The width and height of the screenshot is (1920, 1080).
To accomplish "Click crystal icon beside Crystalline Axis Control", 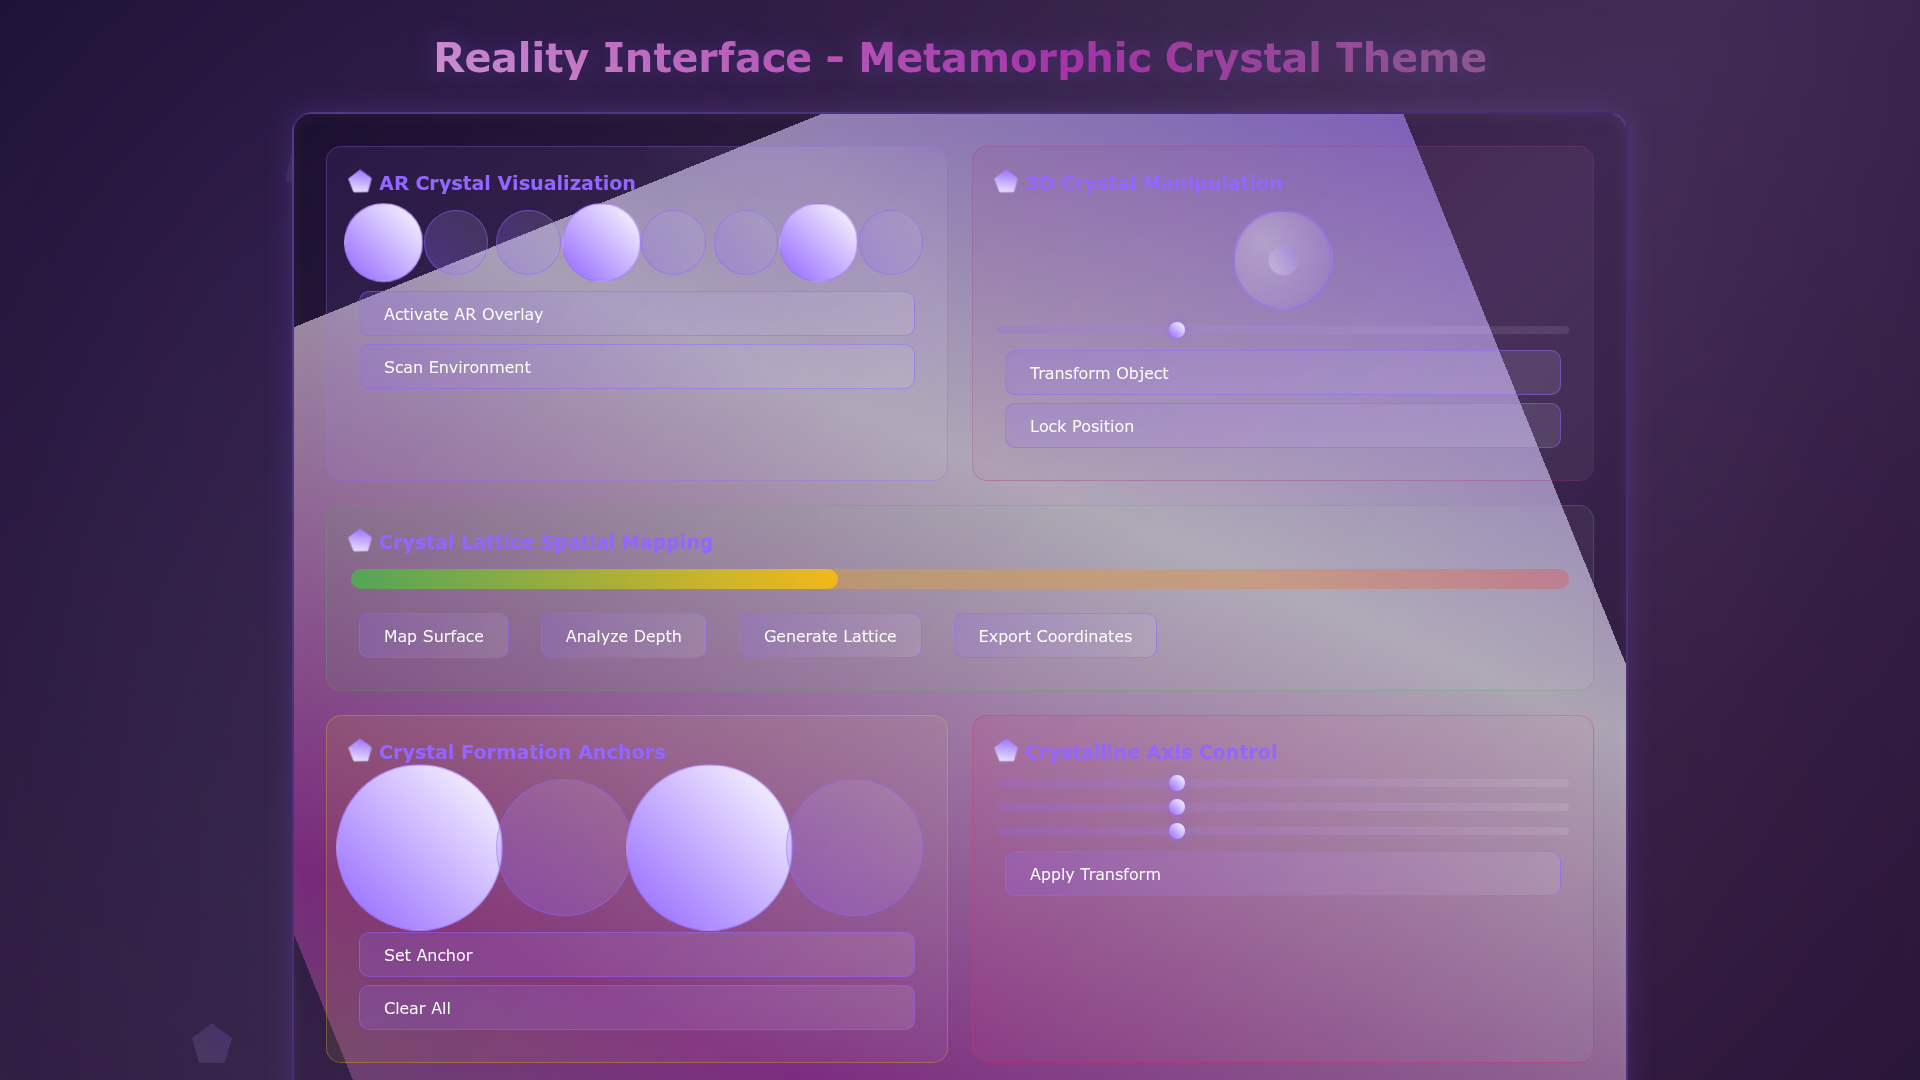I will [1006, 751].
